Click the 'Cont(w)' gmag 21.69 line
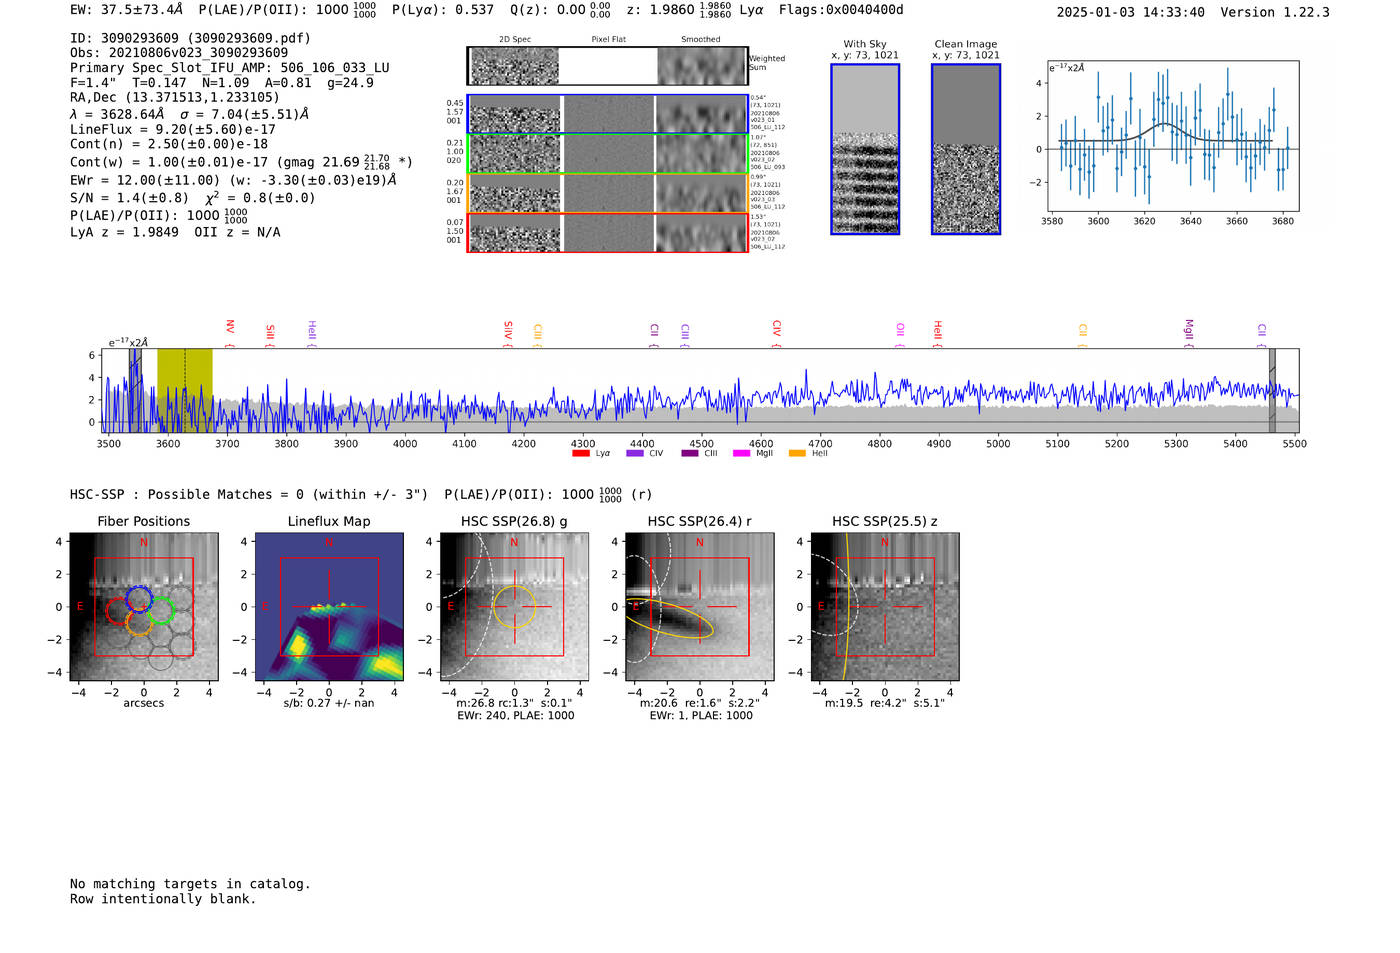 [x=241, y=161]
